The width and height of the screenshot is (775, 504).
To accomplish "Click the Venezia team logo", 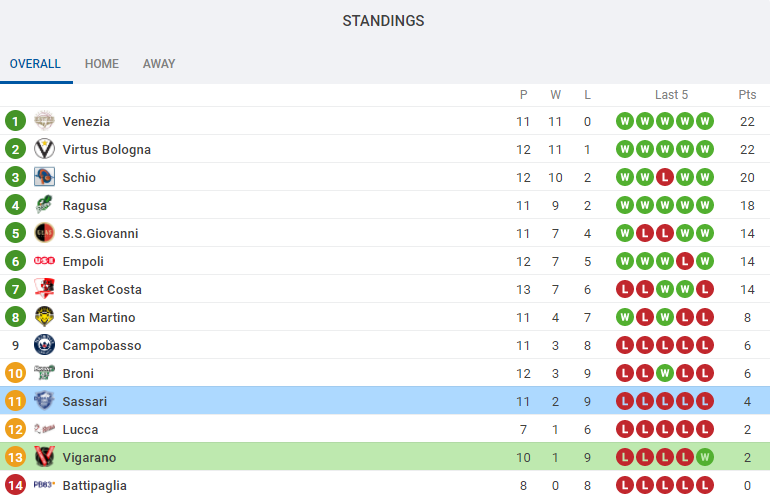I will tap(44, 121).
